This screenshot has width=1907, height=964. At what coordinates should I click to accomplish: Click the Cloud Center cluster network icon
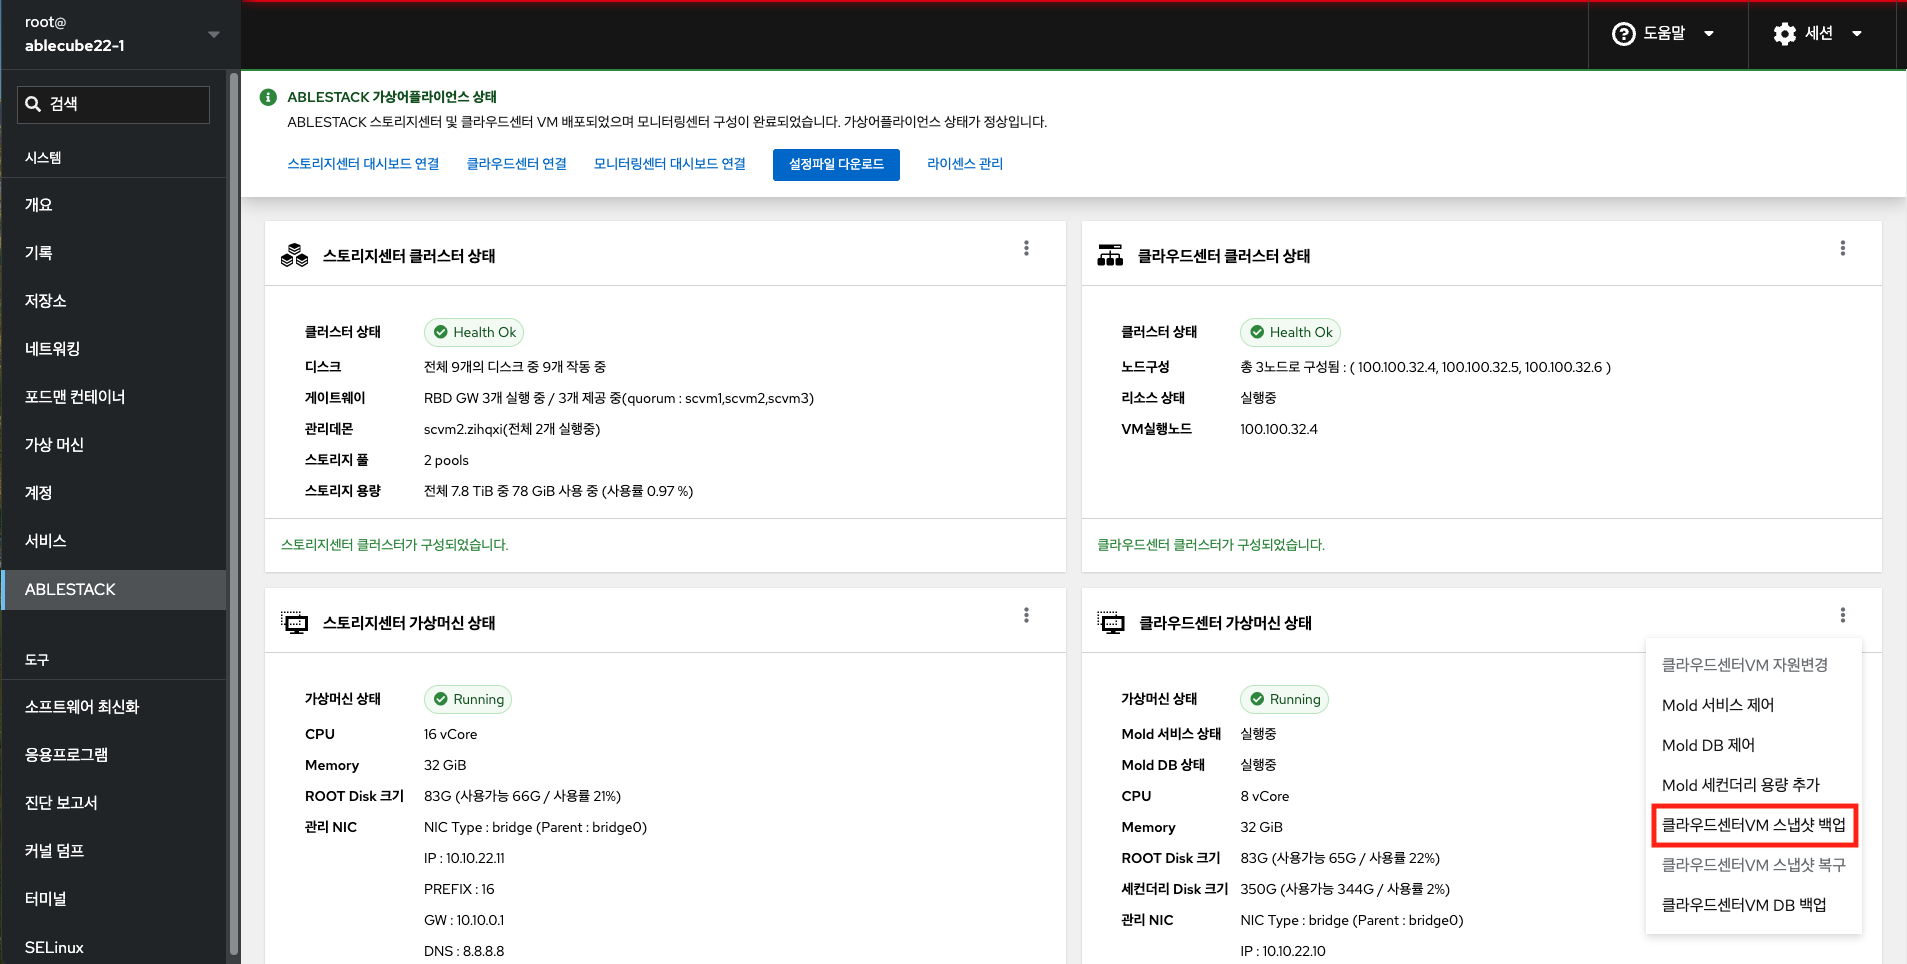1110,256
